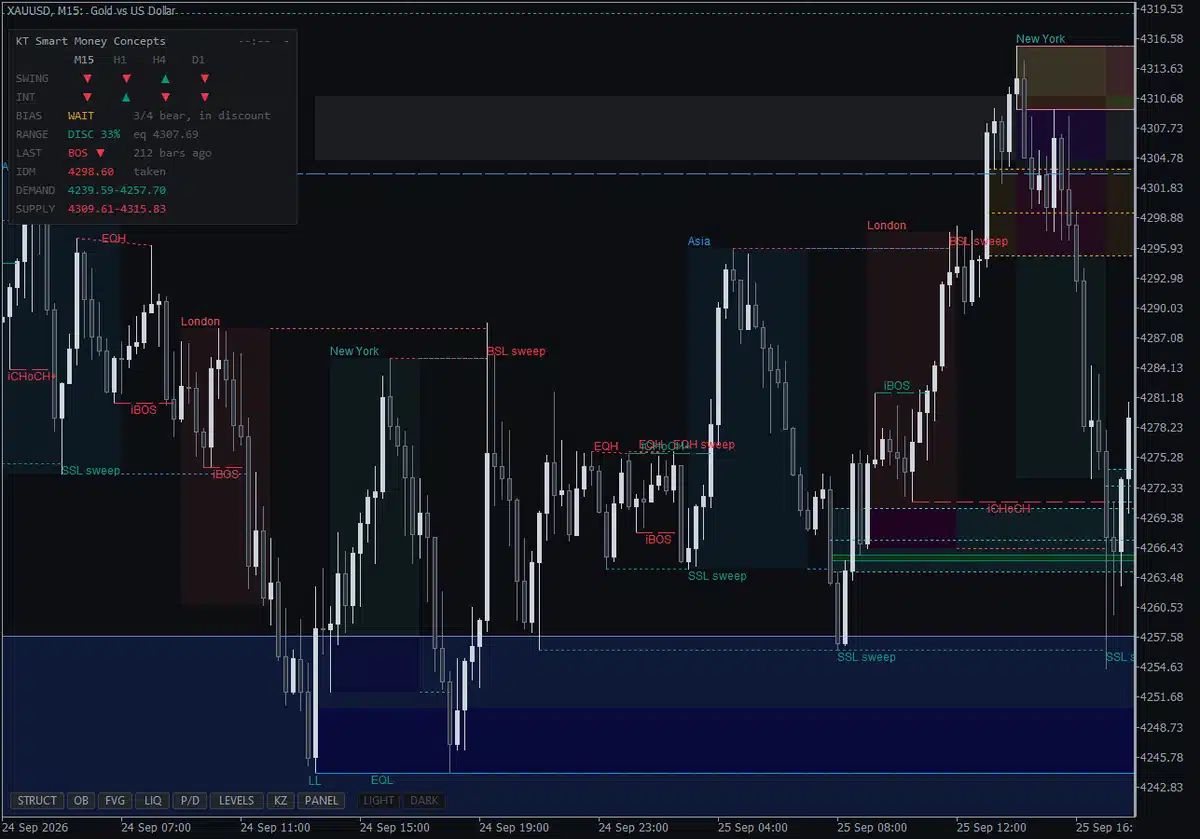This screenshot has height=839, width=1200.
Task: Select the H4 timeframe column header
Action: coord(159,60)
